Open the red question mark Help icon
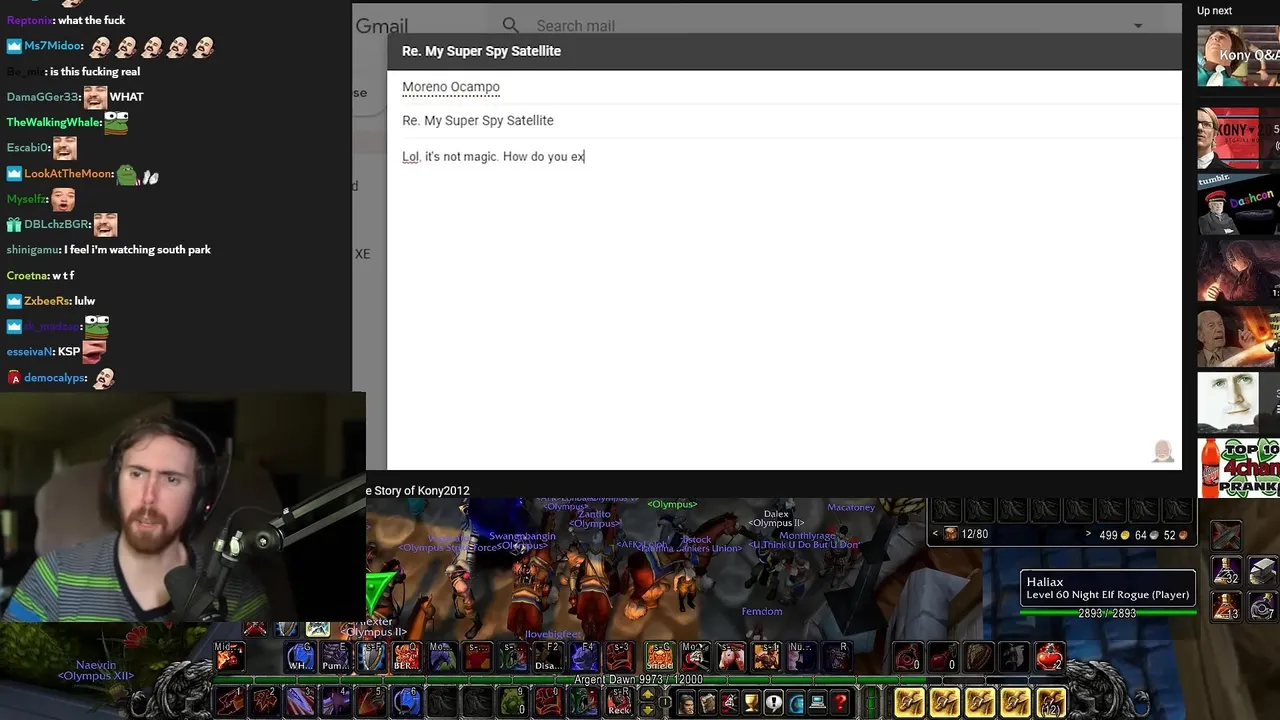Image resolution: width=1280 pixels, height=720 pixels. 840,703
